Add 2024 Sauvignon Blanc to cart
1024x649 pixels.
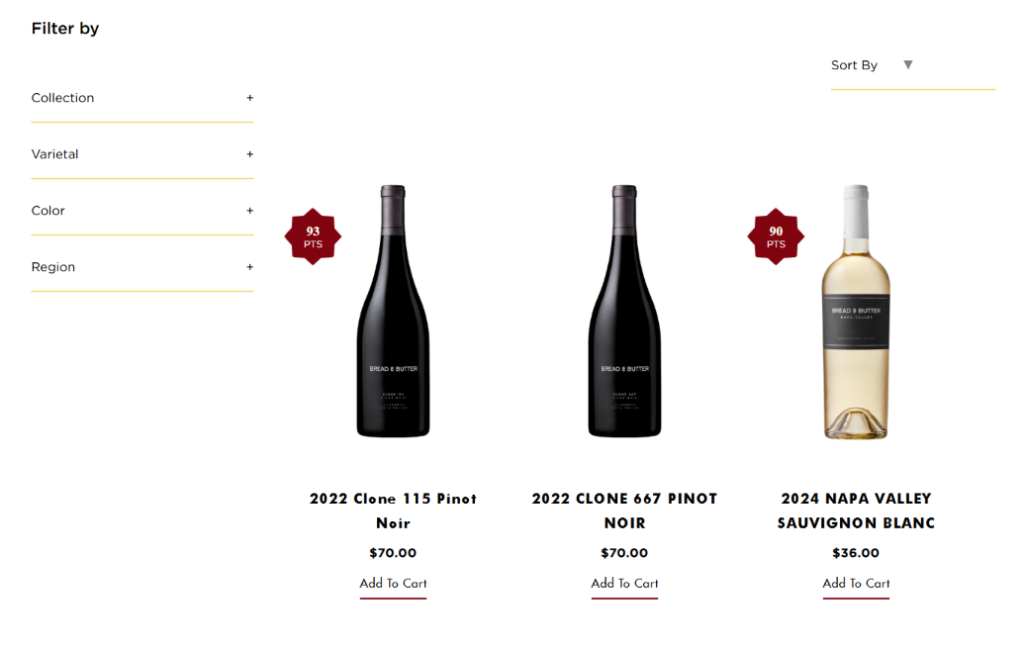(856, 583)
